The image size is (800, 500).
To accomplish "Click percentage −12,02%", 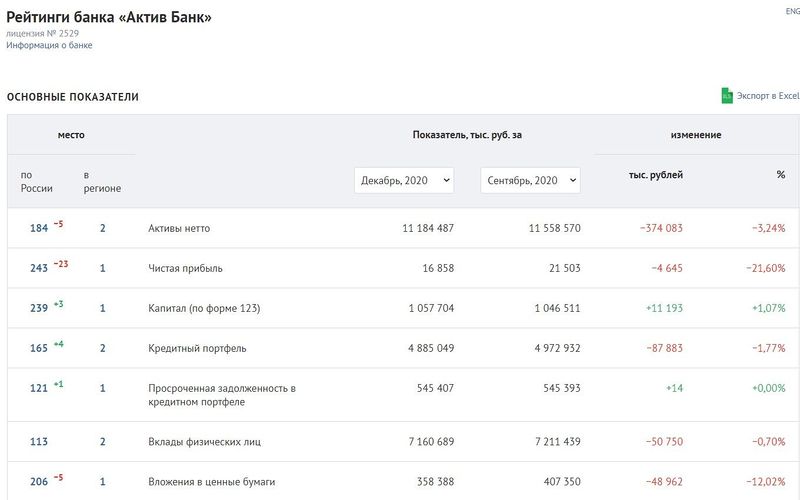I will click(765, 481).
